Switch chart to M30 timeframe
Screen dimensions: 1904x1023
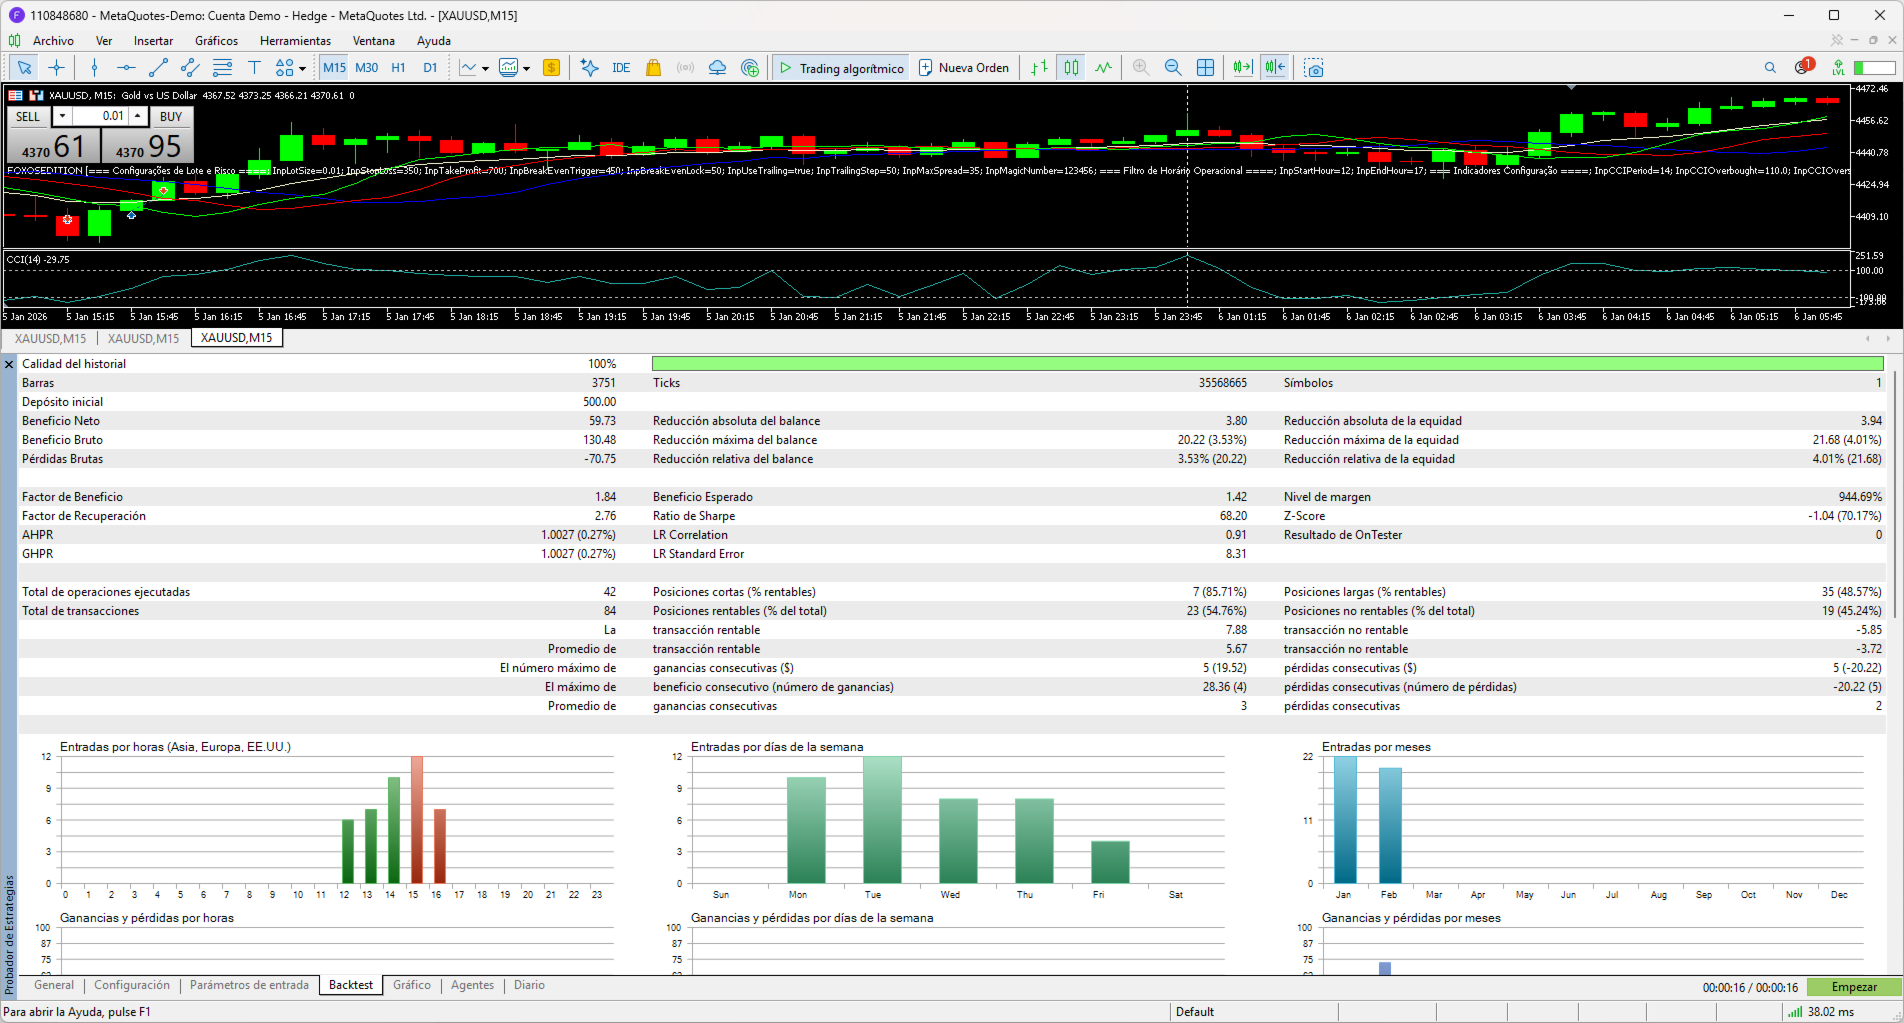367,68
